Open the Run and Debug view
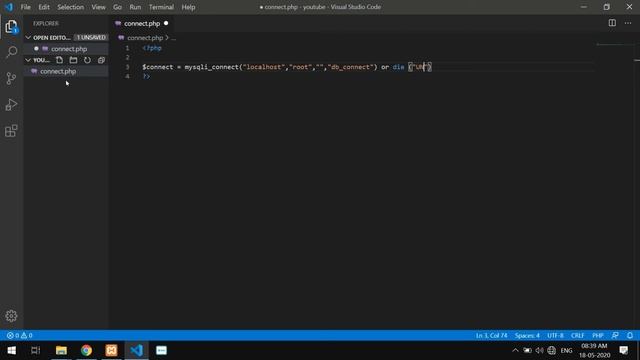The width and height of the screenshot is (640, 360). (11, 105)
